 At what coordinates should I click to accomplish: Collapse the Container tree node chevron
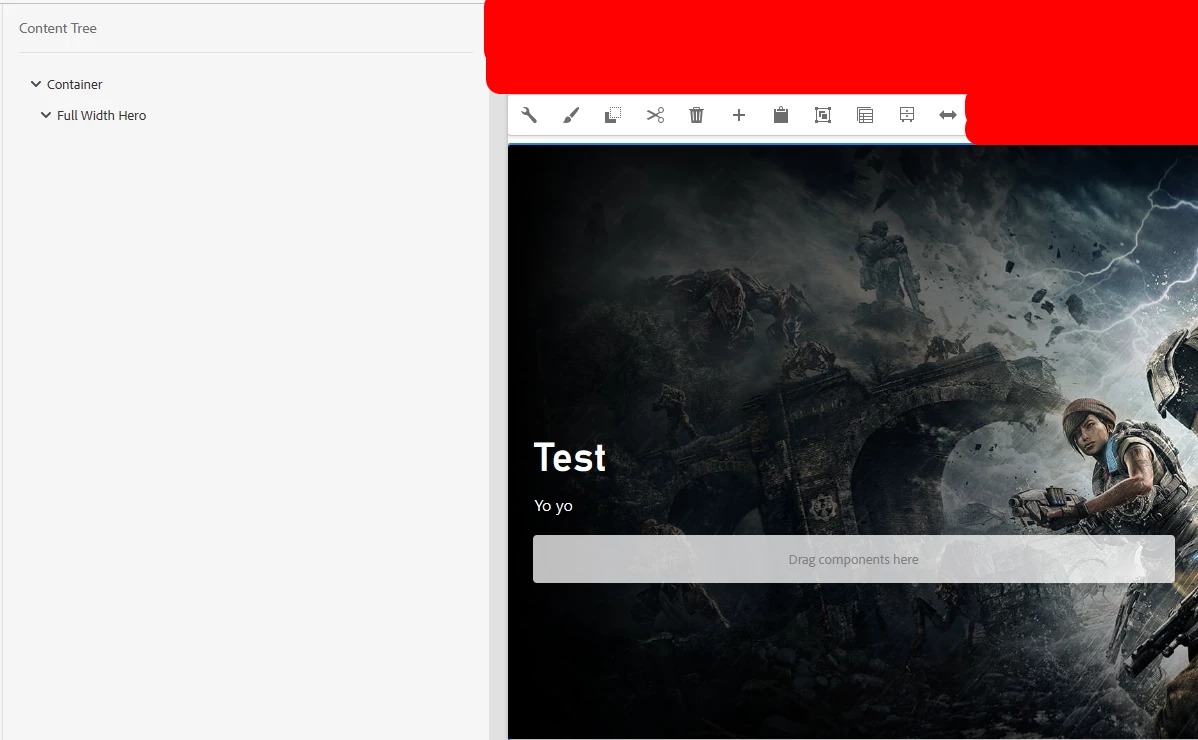[35, 84]
